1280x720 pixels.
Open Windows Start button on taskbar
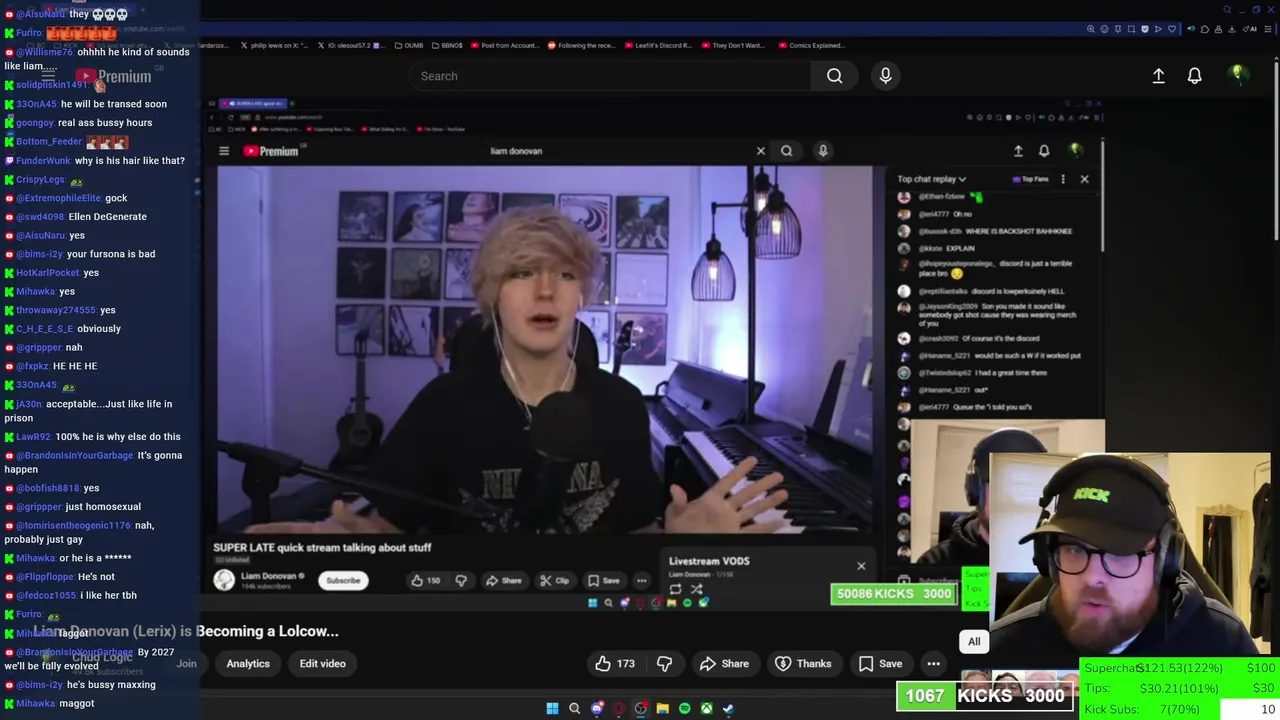(552, 709)
